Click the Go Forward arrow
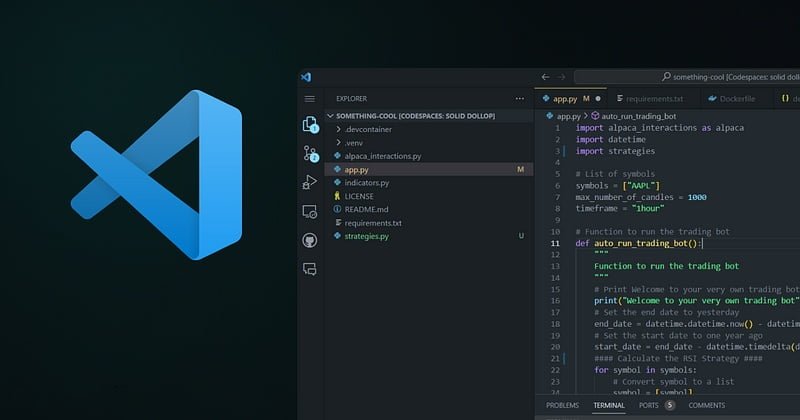 (561, 77)
